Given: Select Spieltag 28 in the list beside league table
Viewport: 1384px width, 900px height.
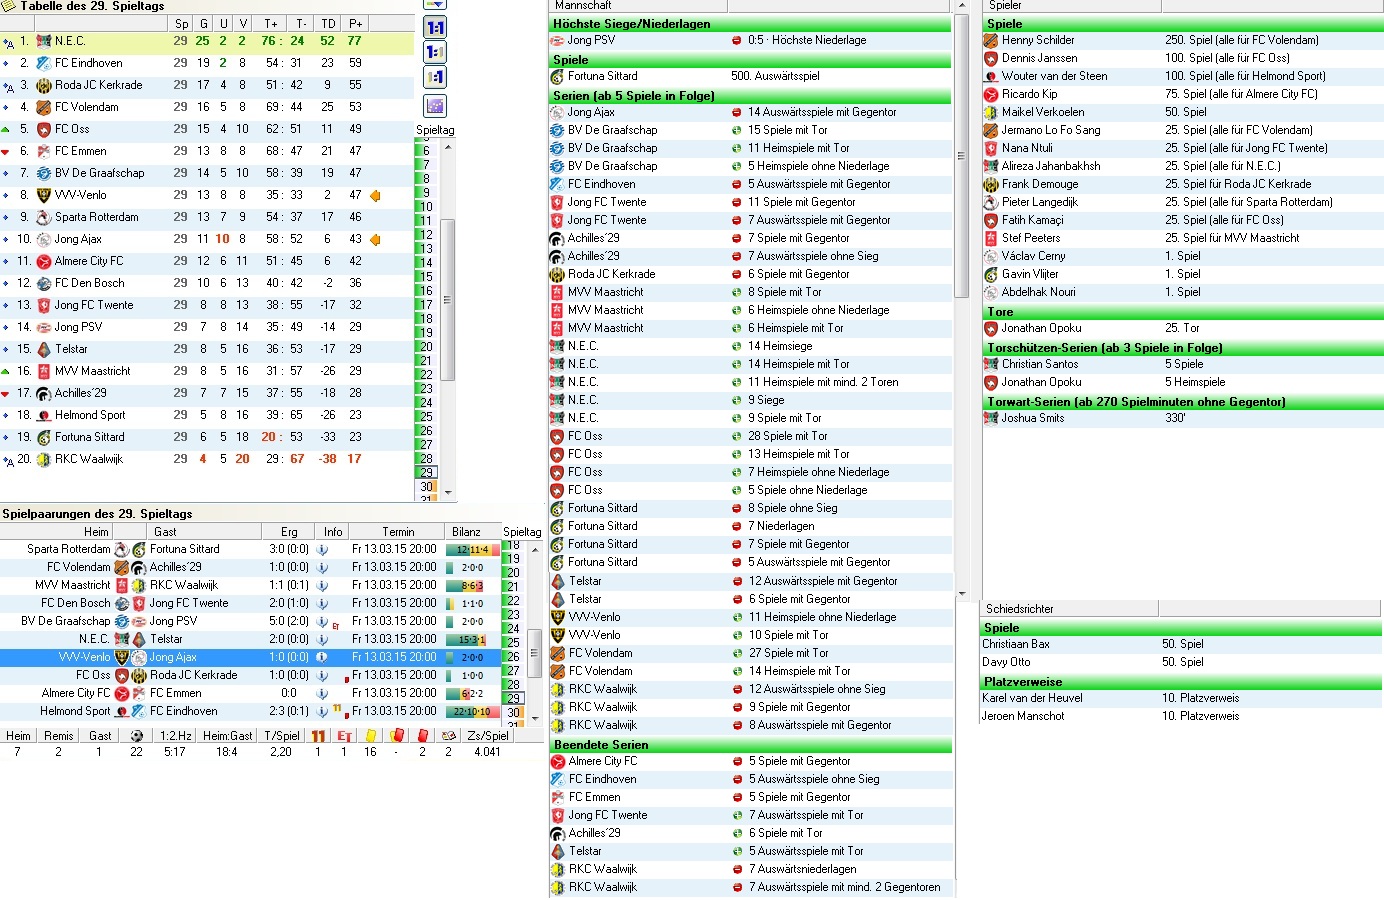Looking at the screenshot, I should point(427,459).
